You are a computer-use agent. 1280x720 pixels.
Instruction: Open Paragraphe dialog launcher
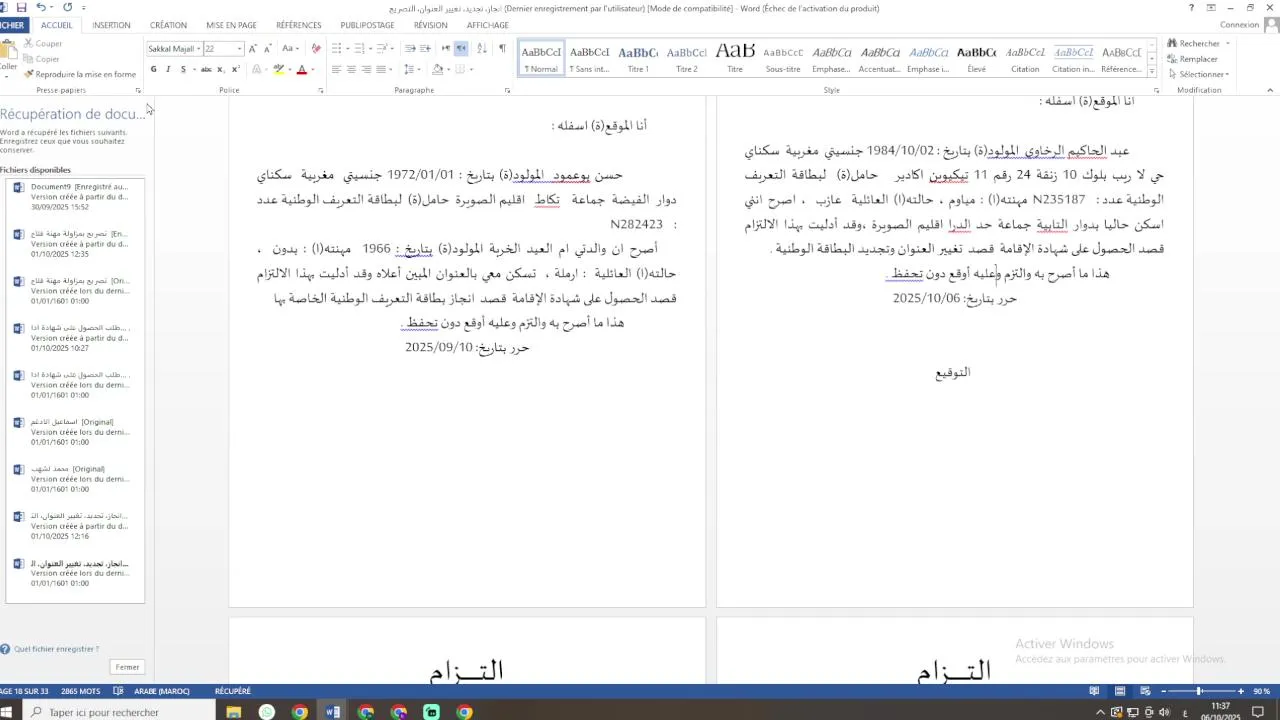(508, 91)
